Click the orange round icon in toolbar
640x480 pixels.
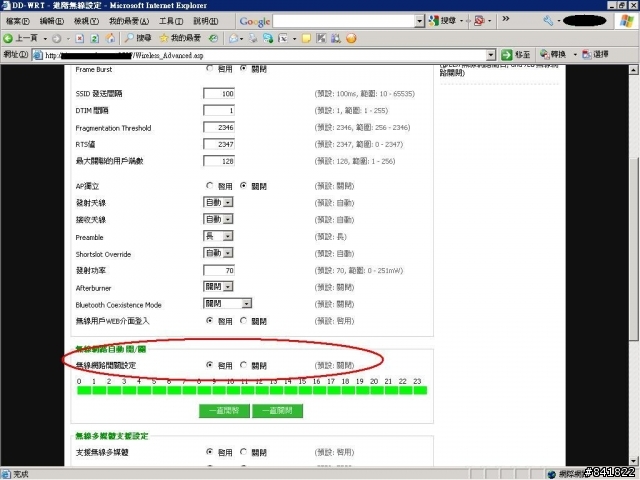click(x=351, y=38)
